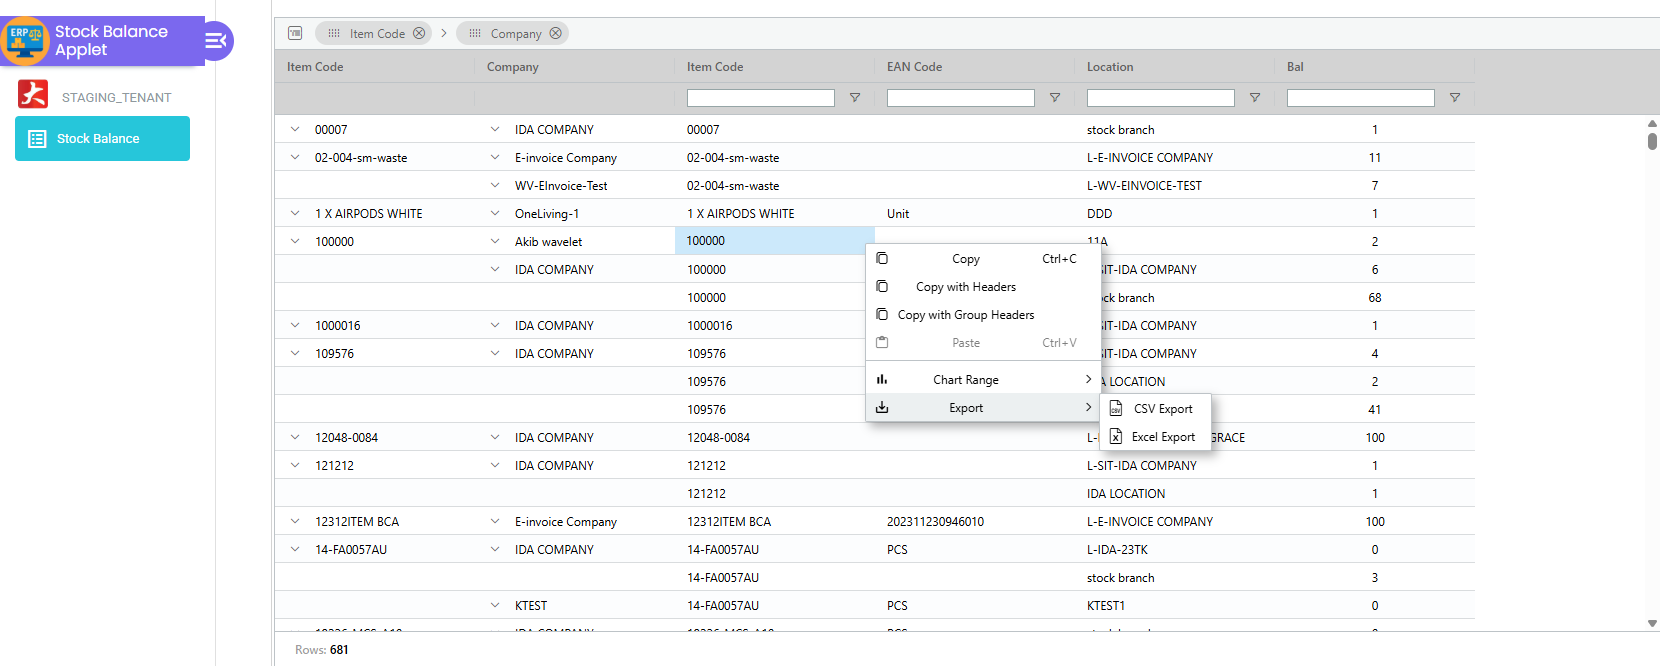Click the row group panel icon
Screen dimensions: 1660x666
click(x=295, y=33)
